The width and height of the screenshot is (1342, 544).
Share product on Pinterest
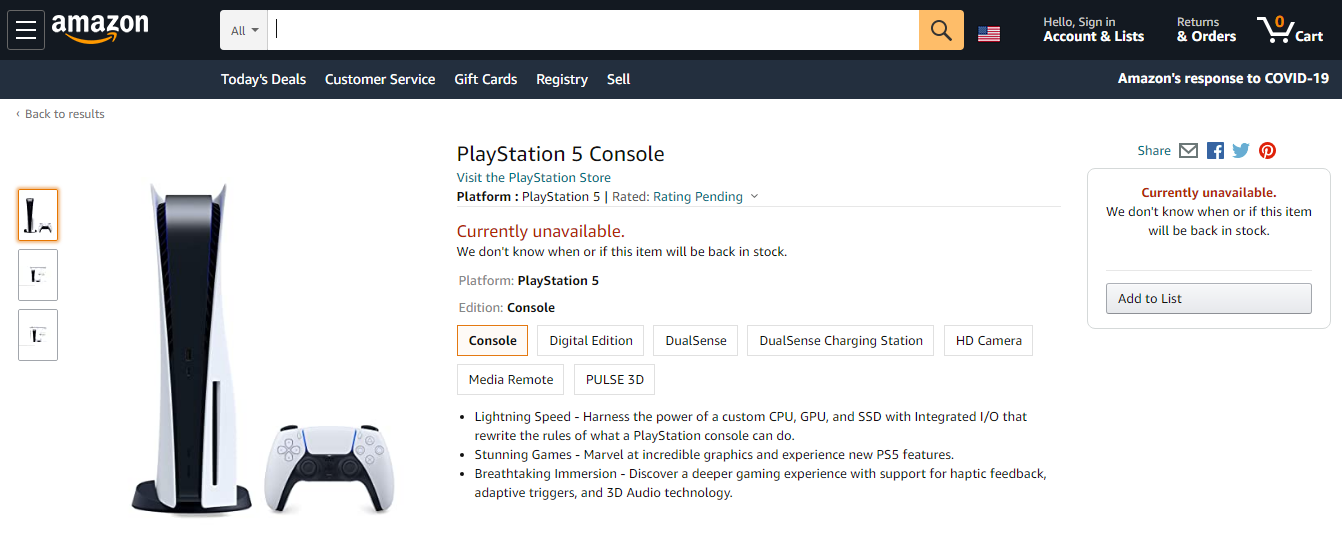coord(1267,151)
